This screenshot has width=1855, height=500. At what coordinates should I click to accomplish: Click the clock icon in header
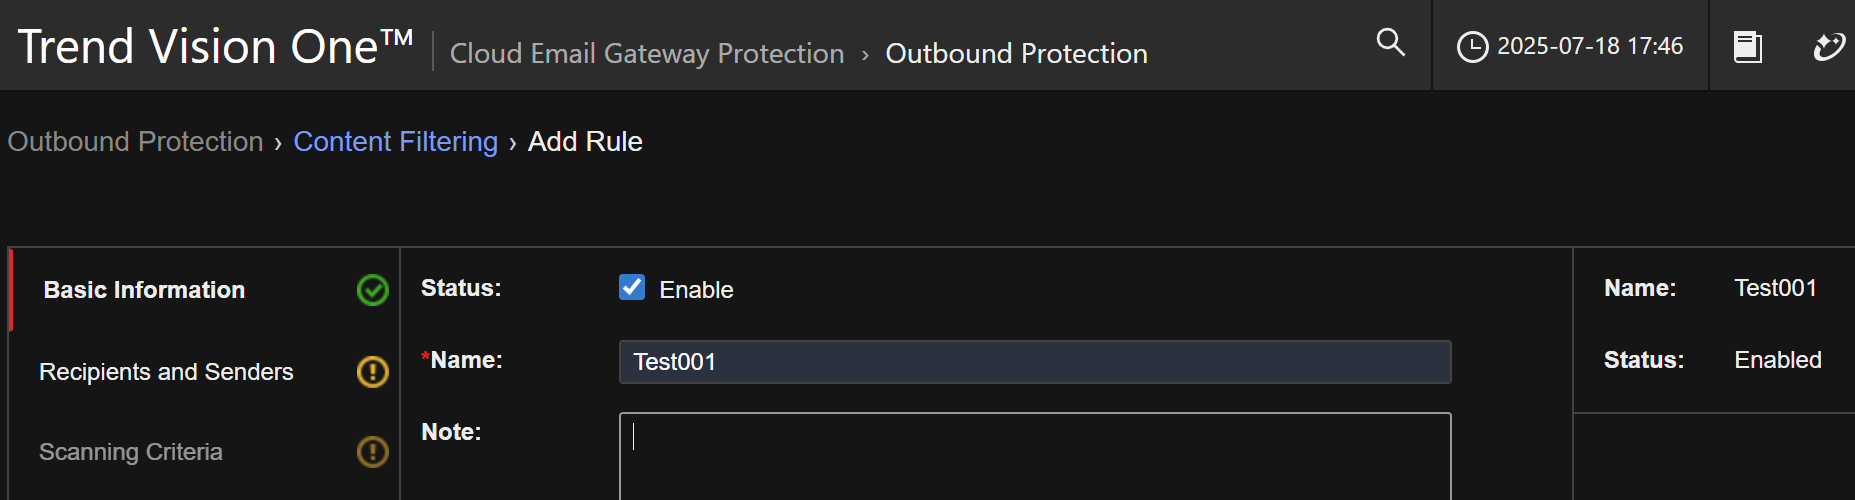coord(1472,47)
